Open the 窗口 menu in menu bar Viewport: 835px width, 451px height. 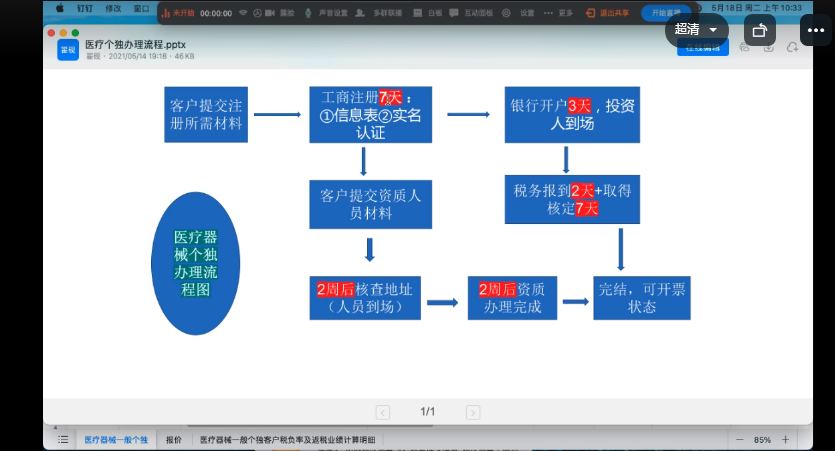coord(141,9)
